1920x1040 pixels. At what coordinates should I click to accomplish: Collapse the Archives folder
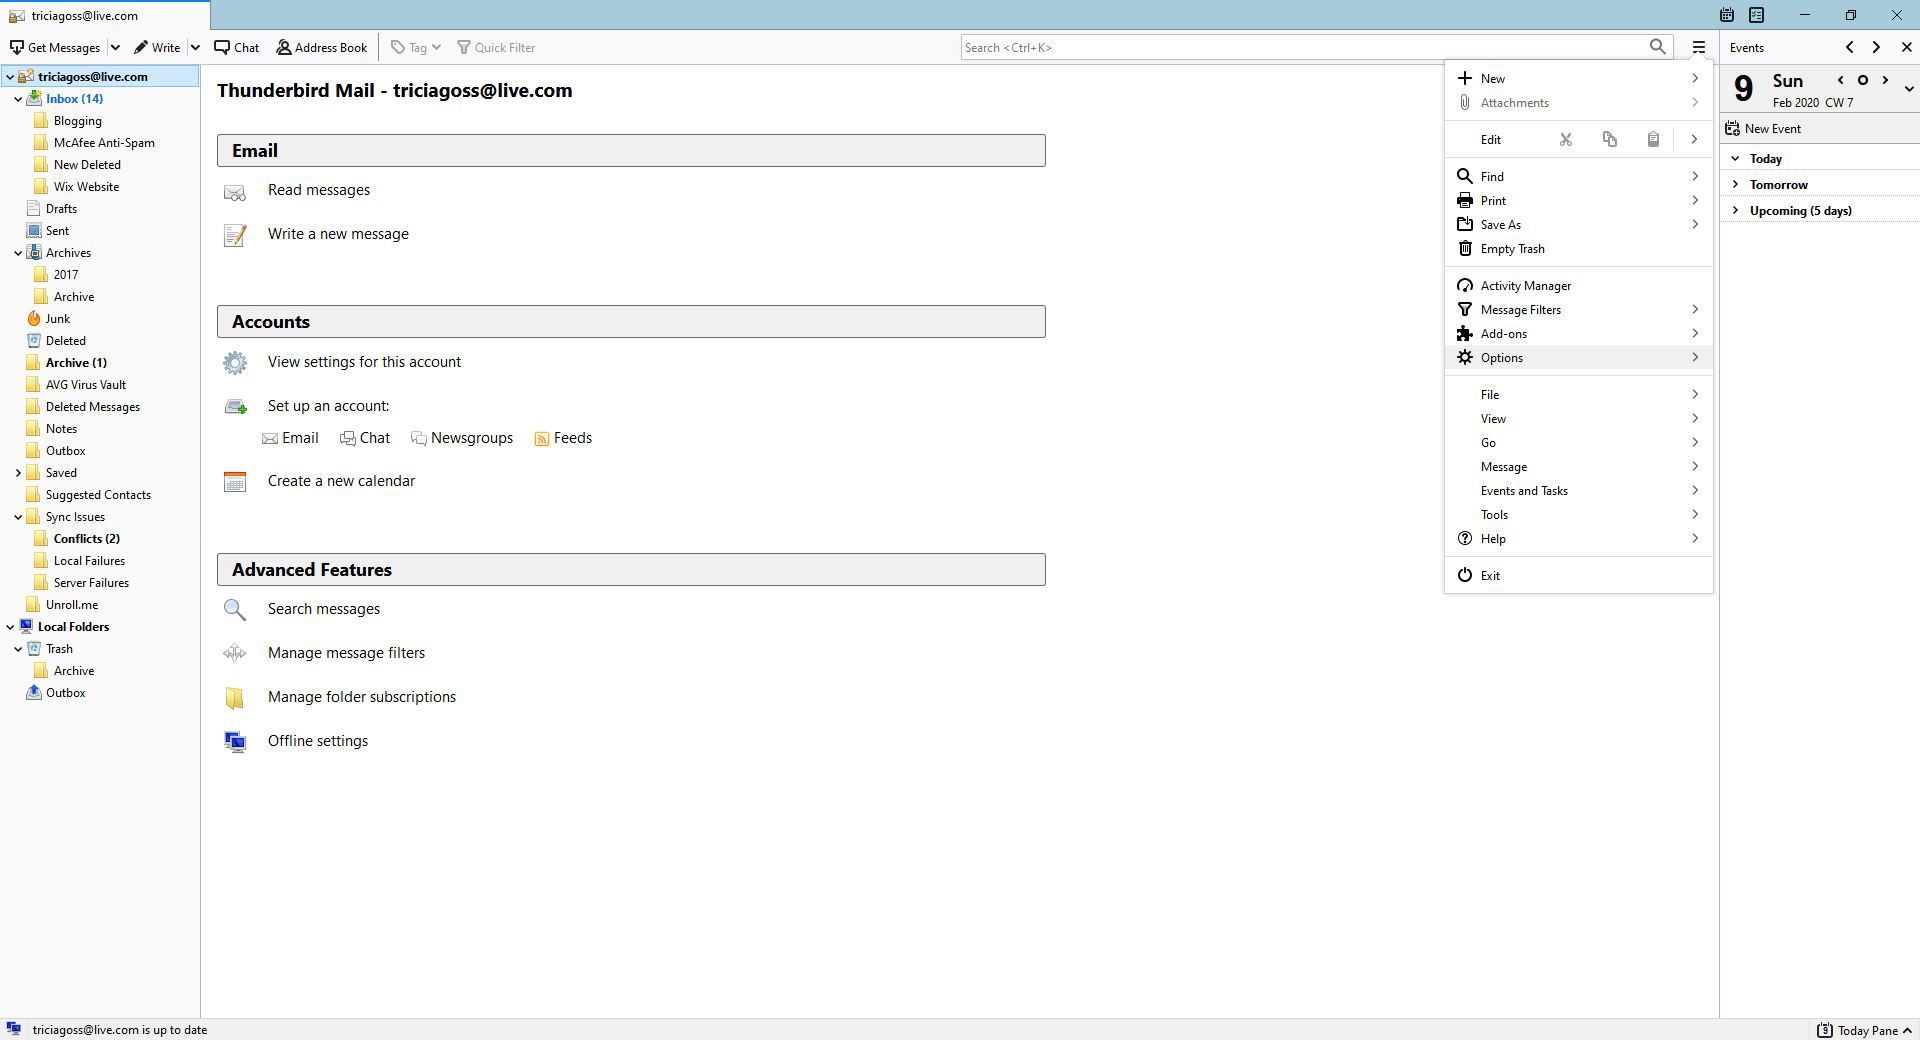[18, 253]
